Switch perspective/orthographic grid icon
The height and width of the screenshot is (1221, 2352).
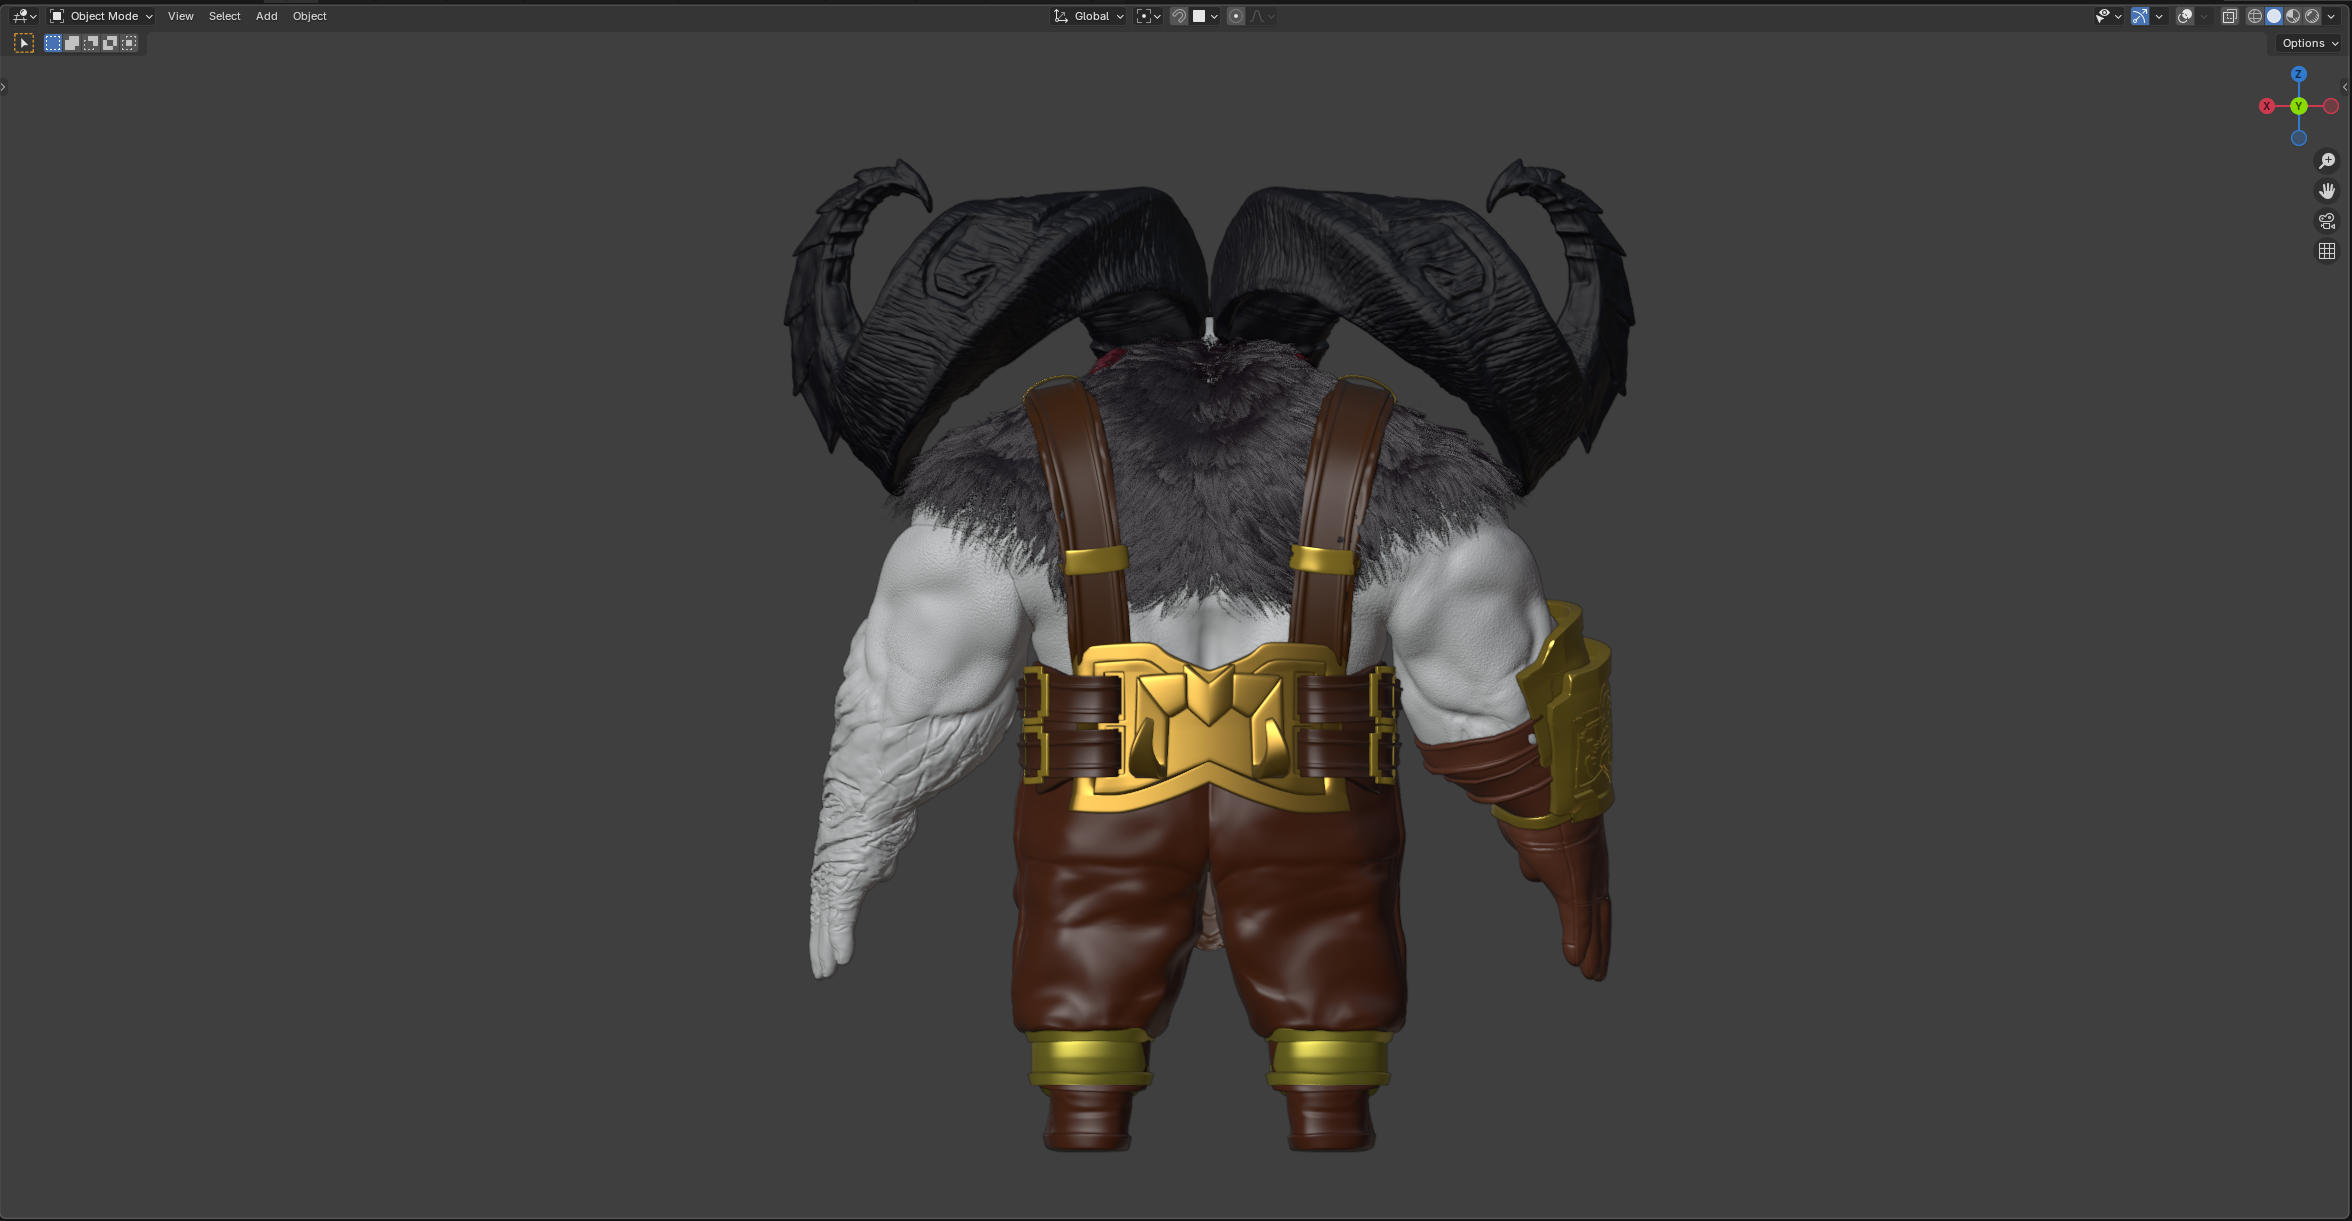2327,251
